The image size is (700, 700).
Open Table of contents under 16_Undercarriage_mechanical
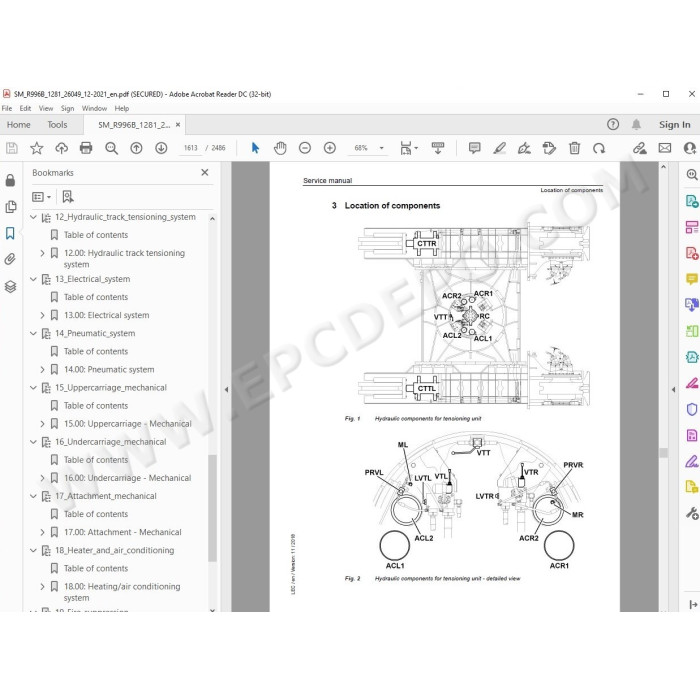96,460
